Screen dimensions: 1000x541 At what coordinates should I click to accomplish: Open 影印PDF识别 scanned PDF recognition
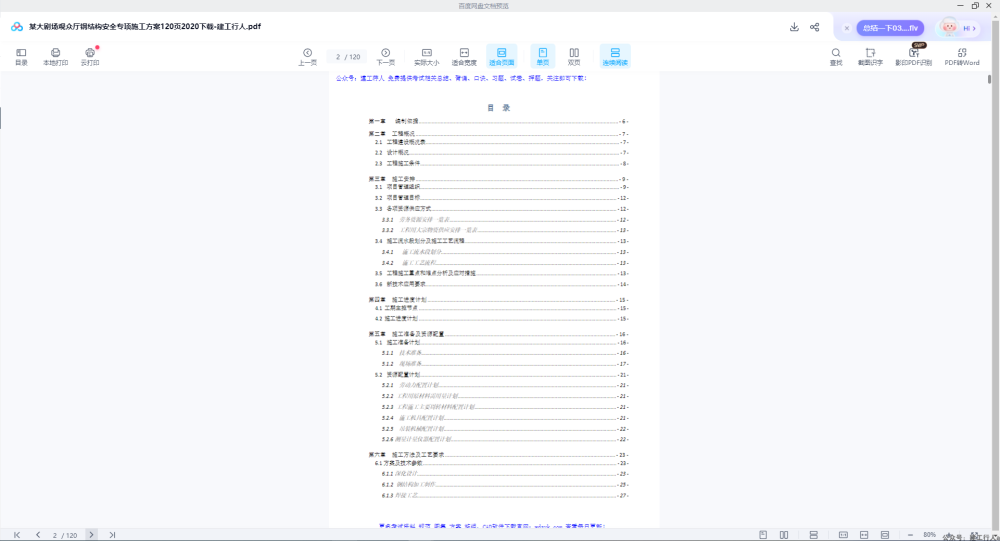[913, 56]
